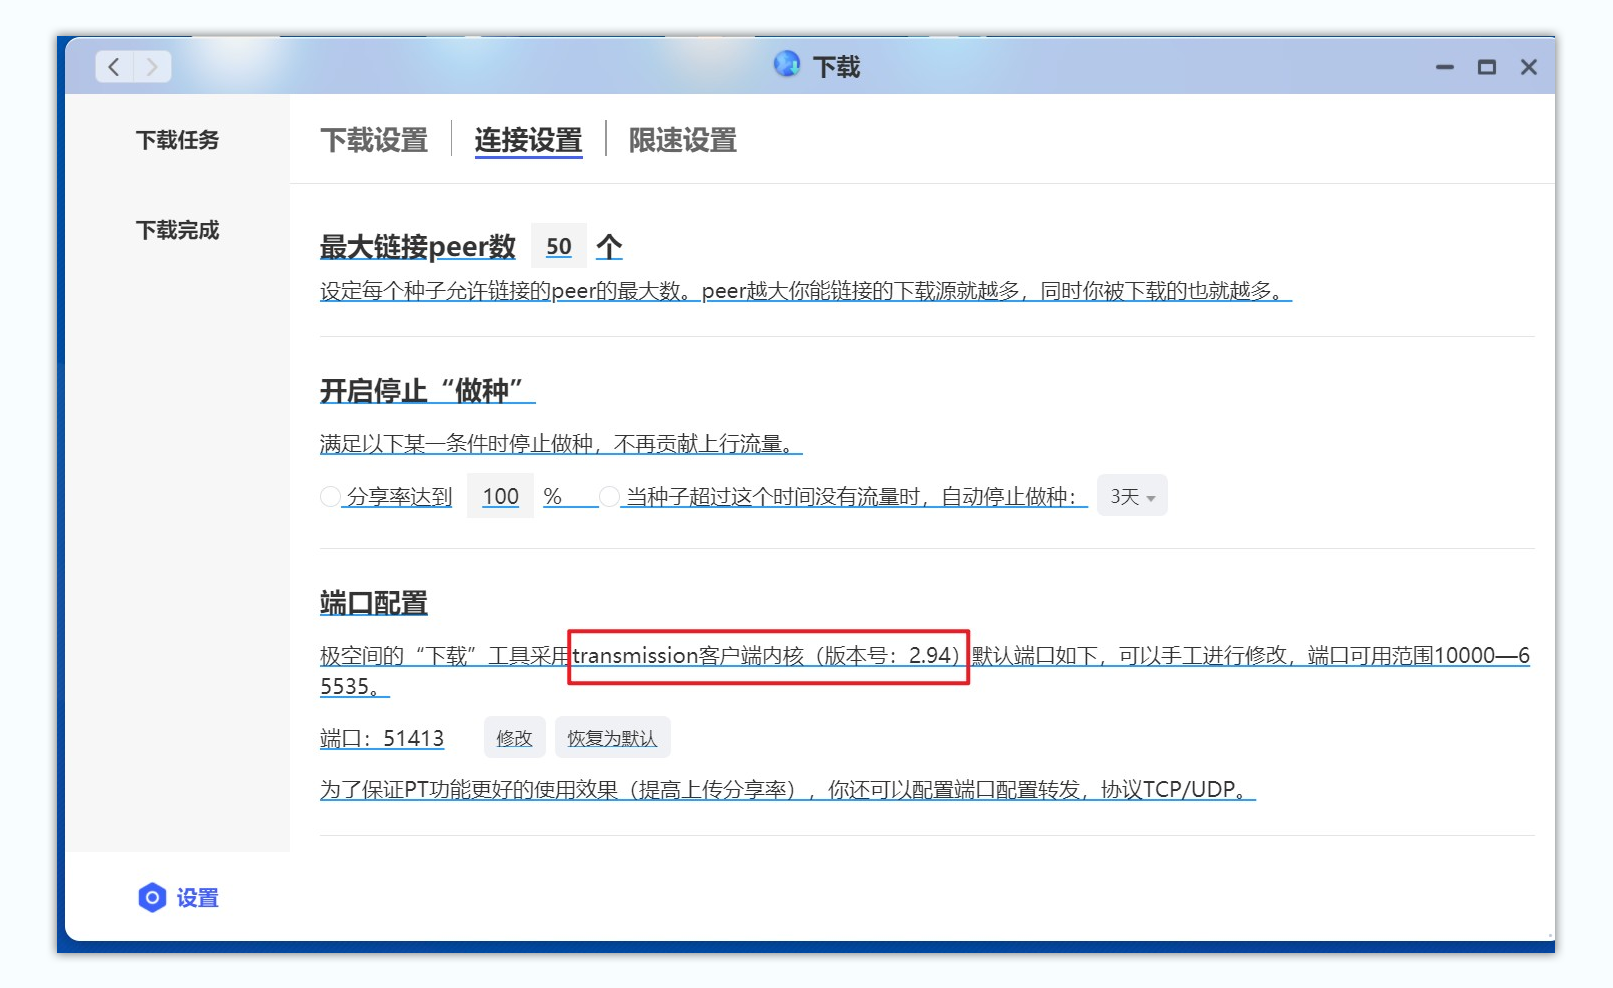Image resolution: width=1613 pixels, height=988 pixels.
Task: Edit the share ratio field showing 100
Action: tap(500, 495)
